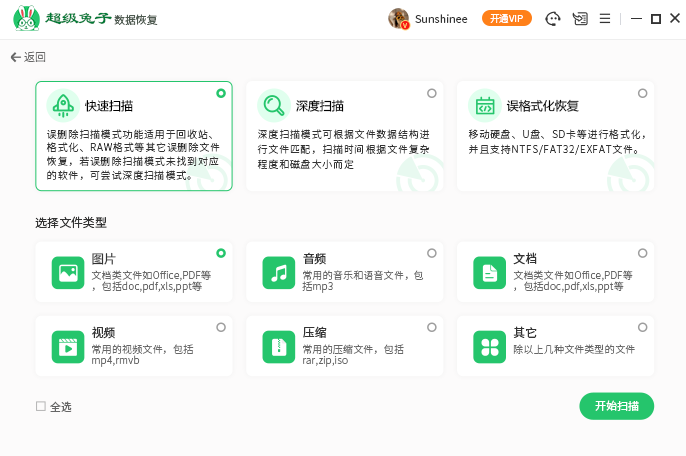The image size is (686, 456).
Task: Click the 快速扫描 title text
Action: click(109, 106)
